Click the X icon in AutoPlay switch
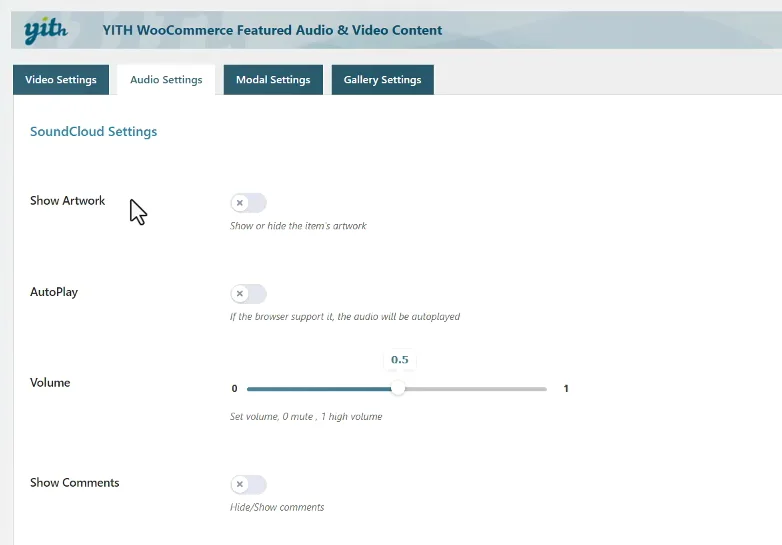 240,294
